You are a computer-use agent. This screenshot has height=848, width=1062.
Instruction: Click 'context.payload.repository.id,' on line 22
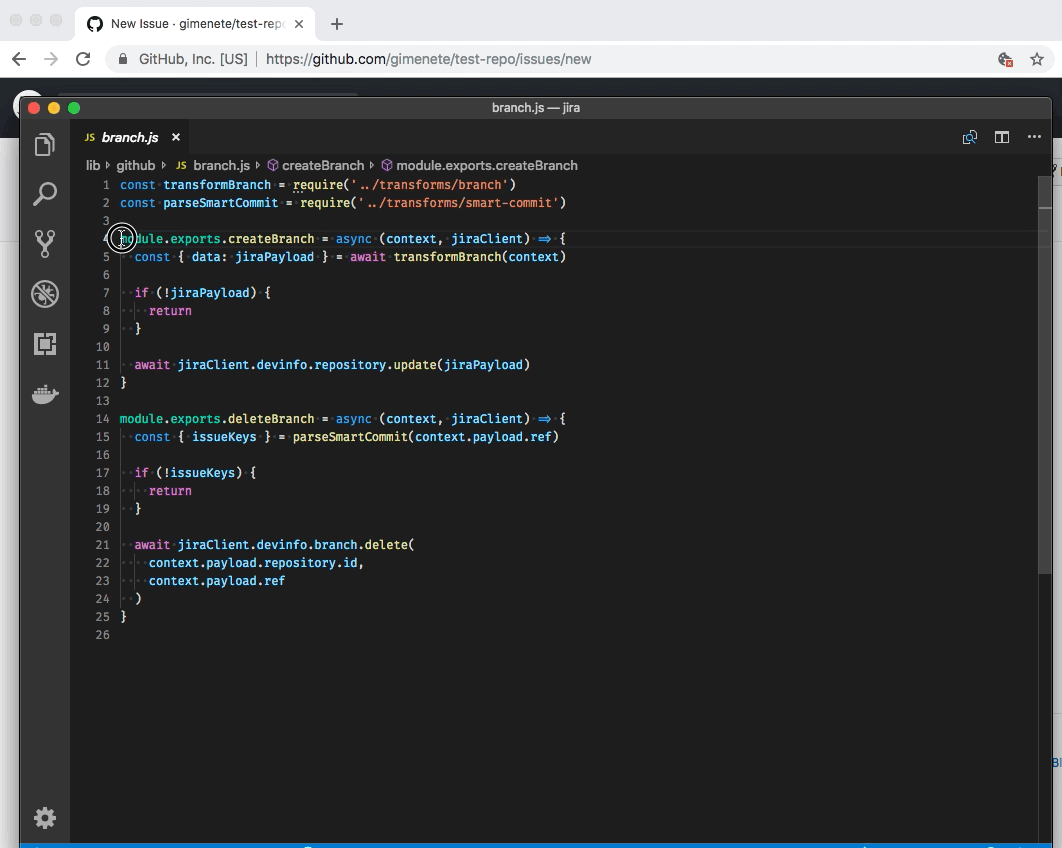point(256,563)
